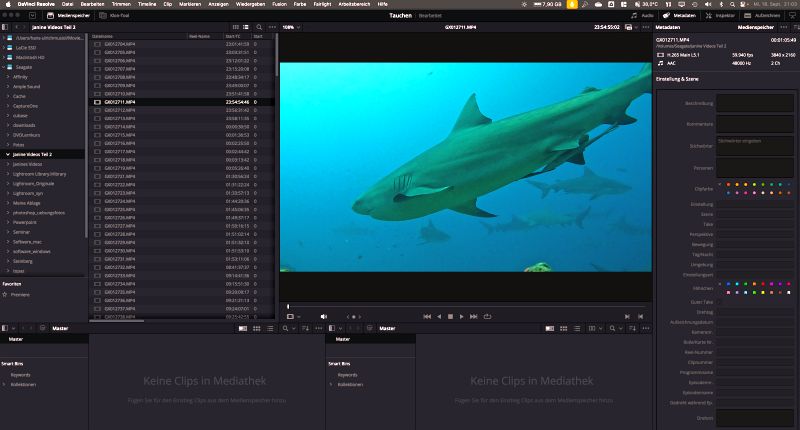Open the viewer zoom percentage dropdown
This screenshot has height=430, width=800.
click(x=291, y=27)
